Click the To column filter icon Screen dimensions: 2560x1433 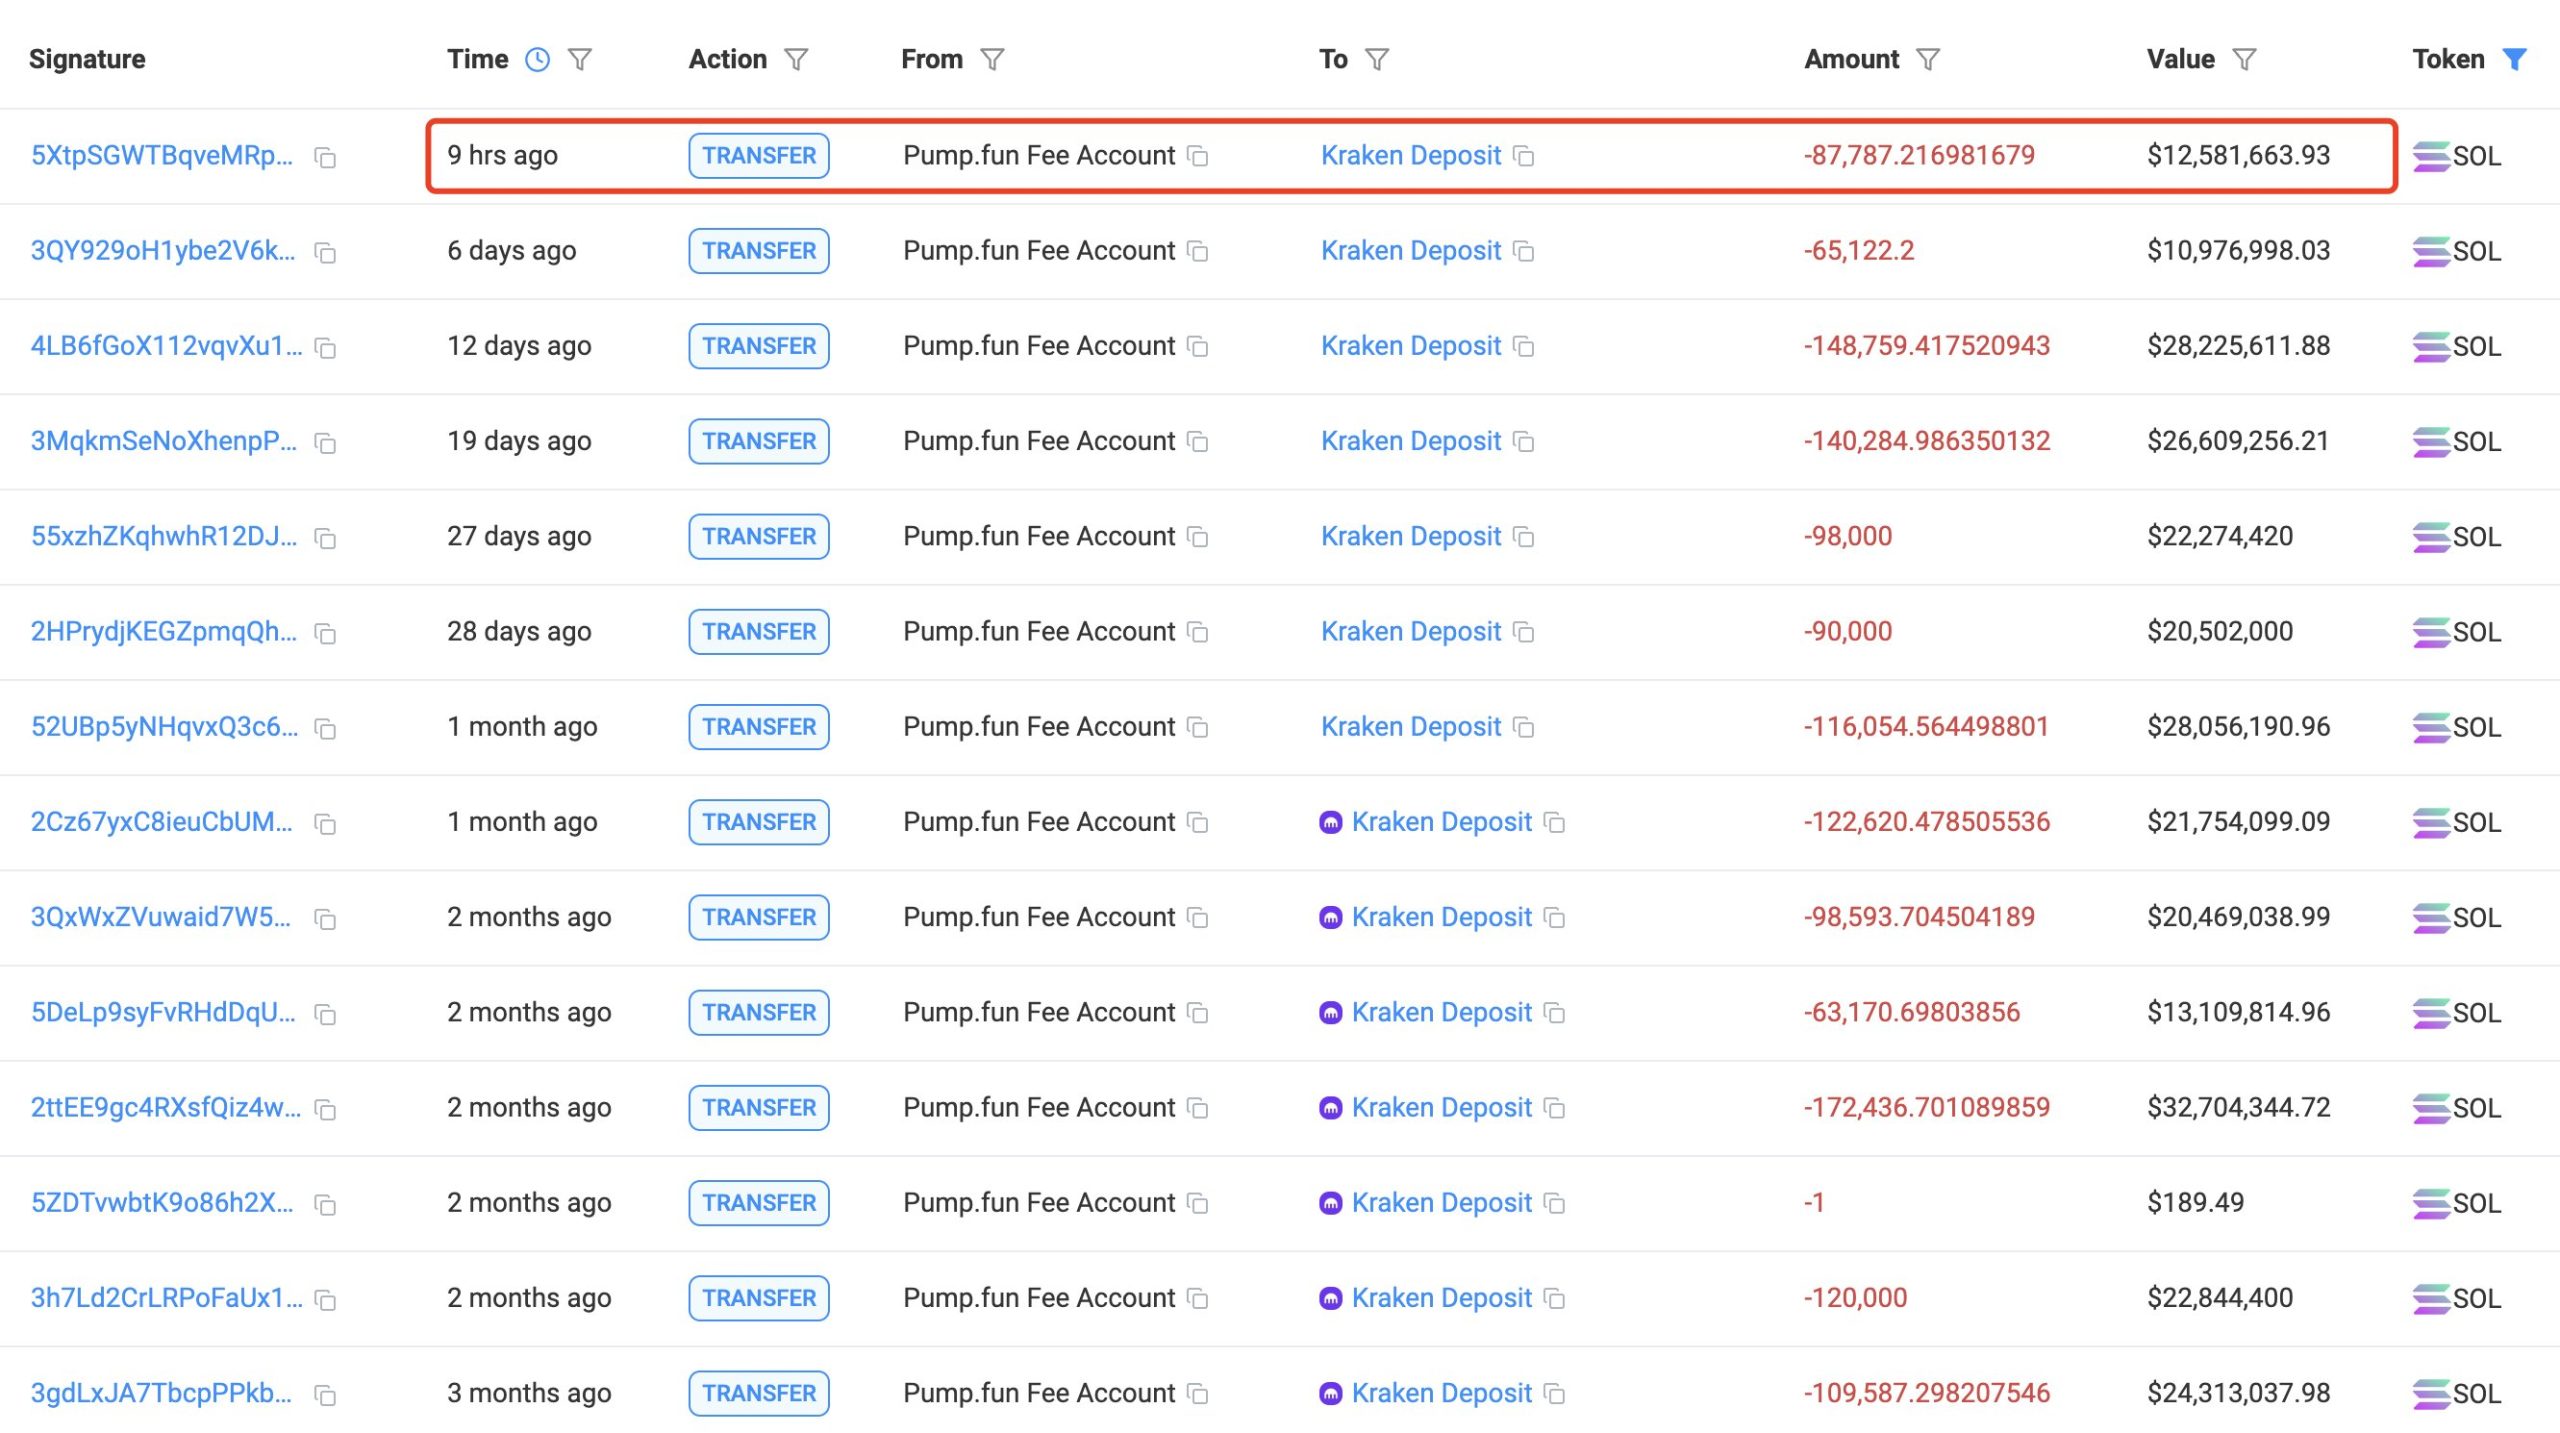[1377, 60]
